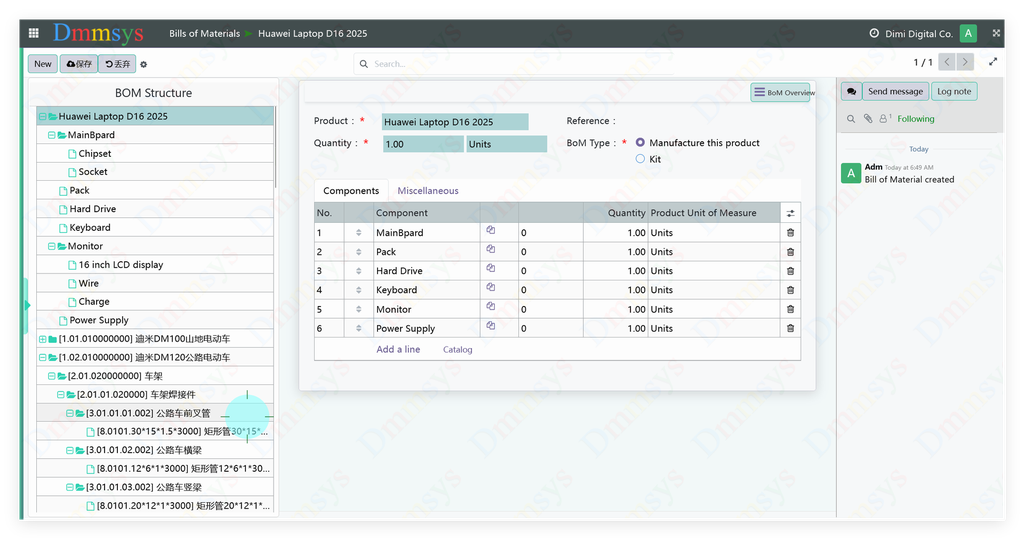Viewport: 1024px width, 539px height.
Task: Open the BoM Overview button
Action: coord(780,92)
